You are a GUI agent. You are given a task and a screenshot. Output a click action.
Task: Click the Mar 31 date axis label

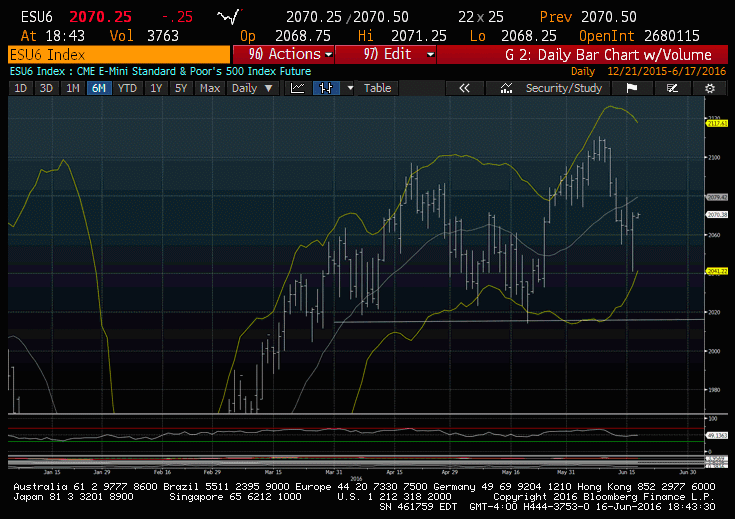tap(334, 472)
